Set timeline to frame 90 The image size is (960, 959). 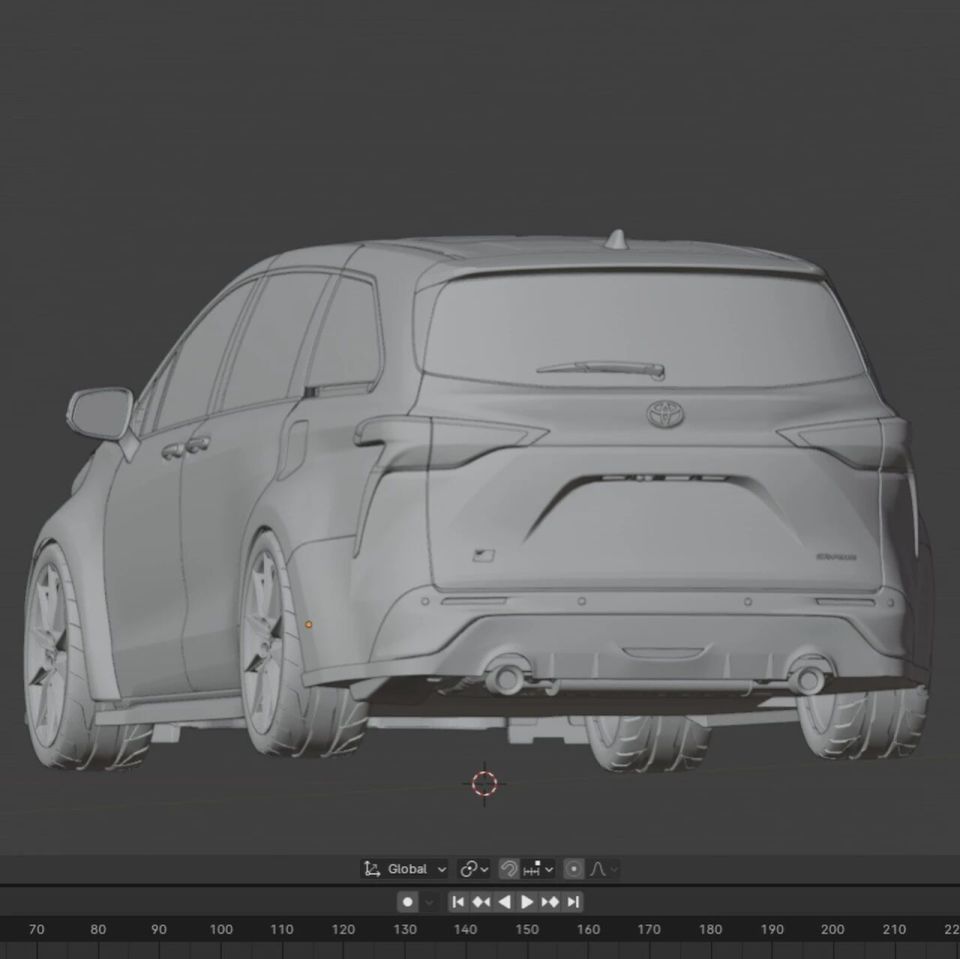point(159,930)
